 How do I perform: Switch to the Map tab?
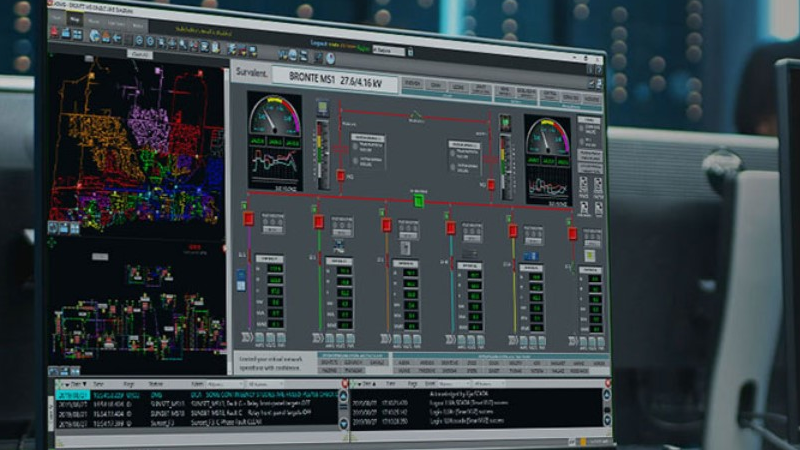[75, 19]
